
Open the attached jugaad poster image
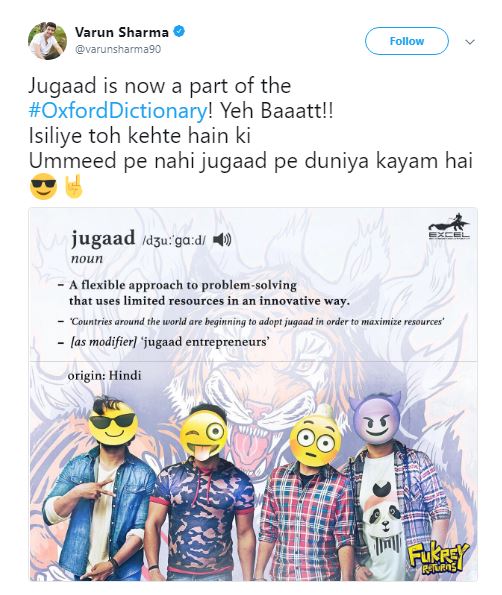click(253, 394)
